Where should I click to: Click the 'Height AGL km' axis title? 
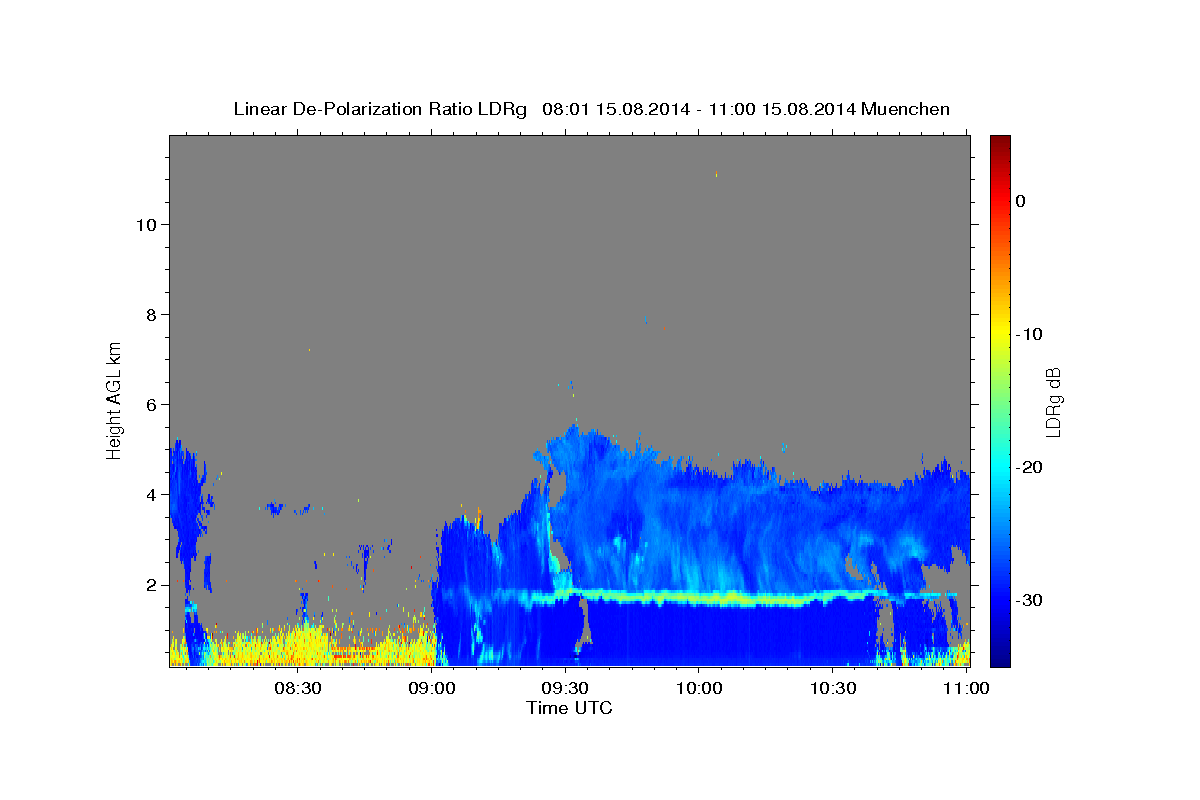point(115,399)
